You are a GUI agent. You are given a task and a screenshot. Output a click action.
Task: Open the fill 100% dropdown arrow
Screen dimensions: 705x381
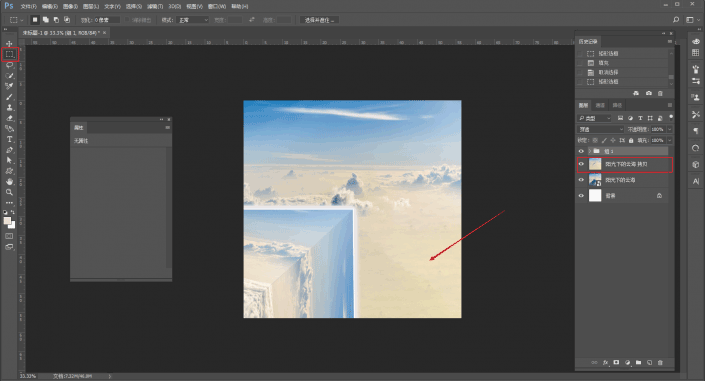tap(669, 140)
